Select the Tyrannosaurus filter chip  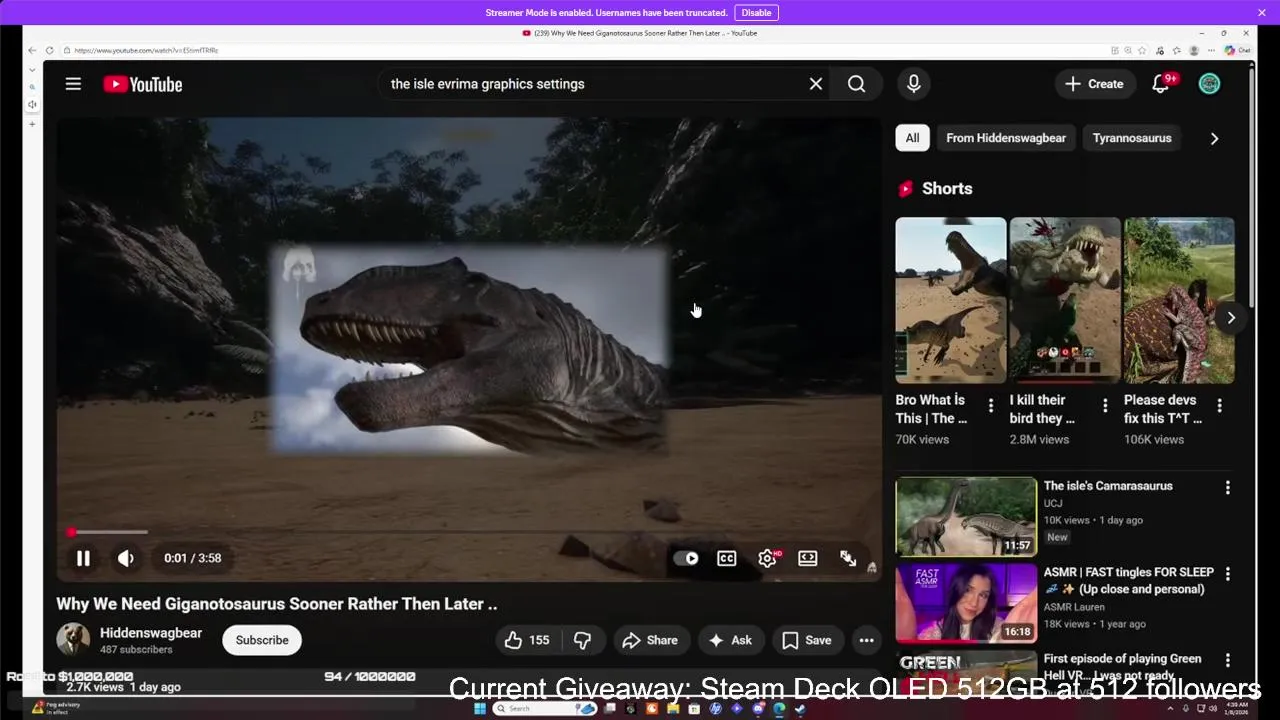[1132, 138]
